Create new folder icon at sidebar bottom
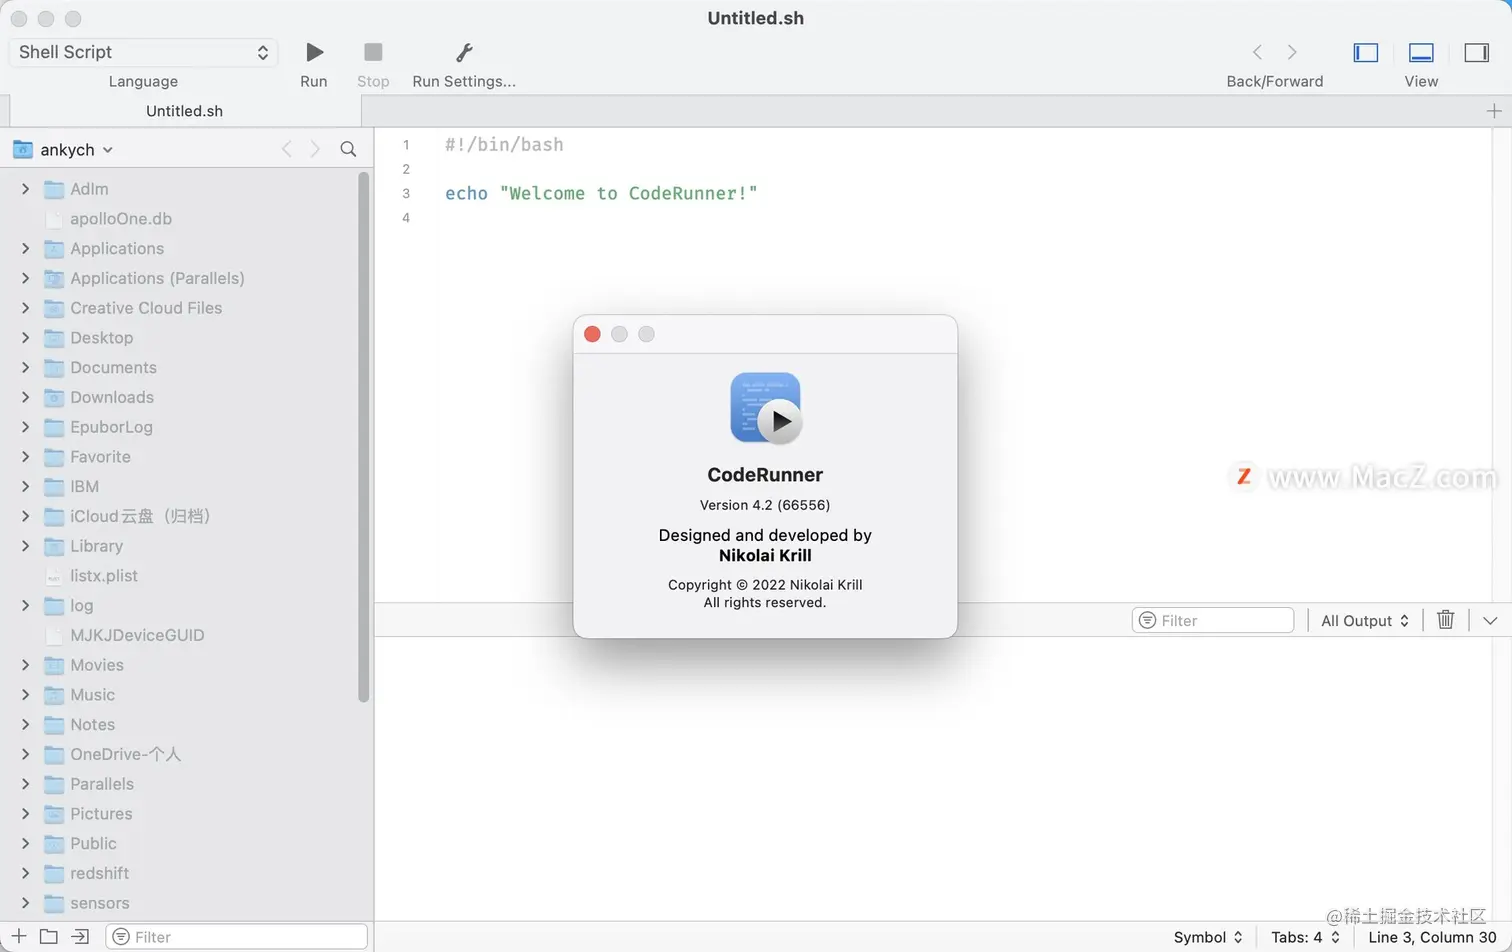The height and width of the screenshot is (952, 1512). coord(49,936)
